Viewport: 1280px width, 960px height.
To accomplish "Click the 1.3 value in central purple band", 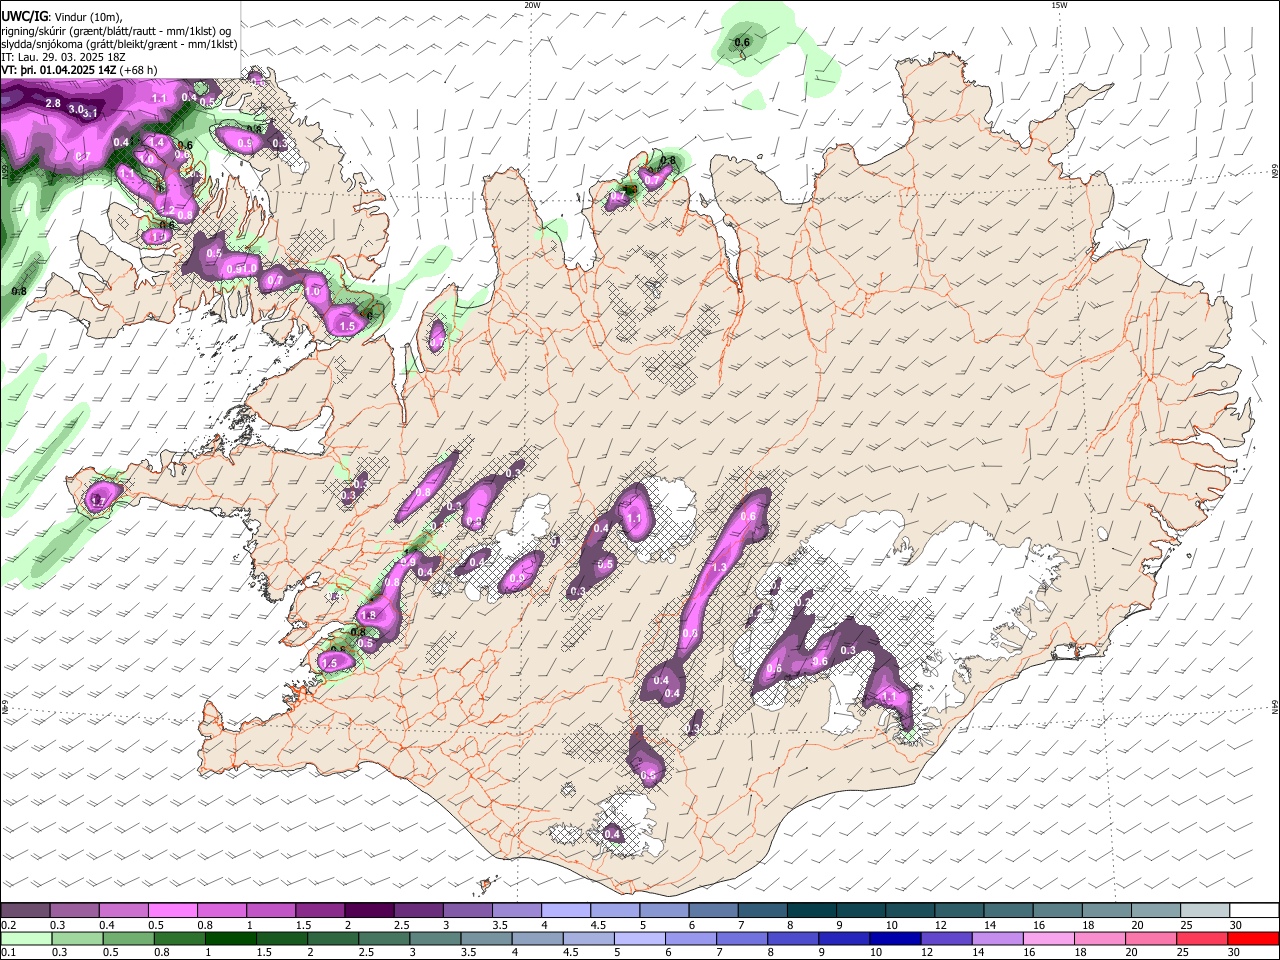I will point(718,567).
